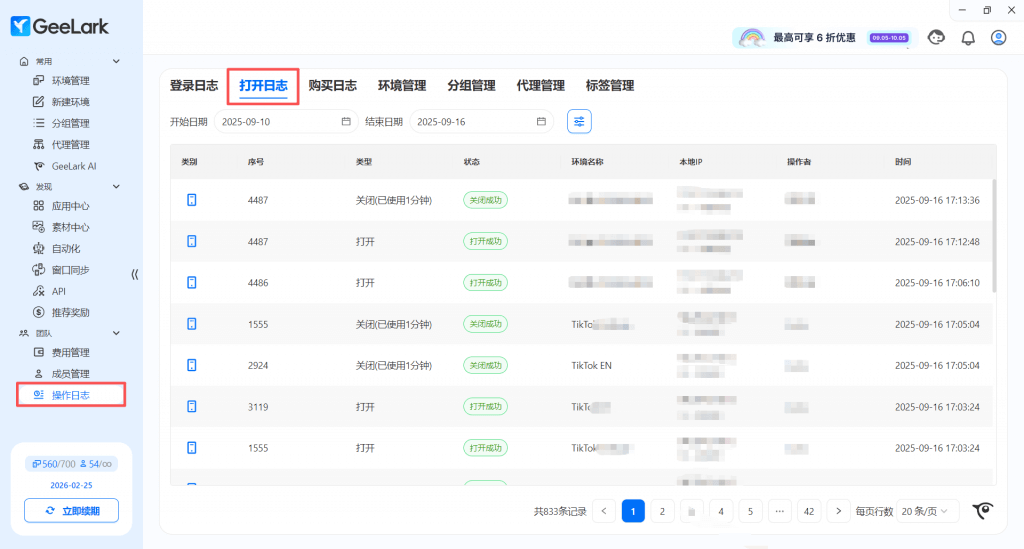Image resolution: width=1024 pixels, height=549 pixels.
Task: Click the calendar icon in 结束日期 field
Action: (541, 122)
